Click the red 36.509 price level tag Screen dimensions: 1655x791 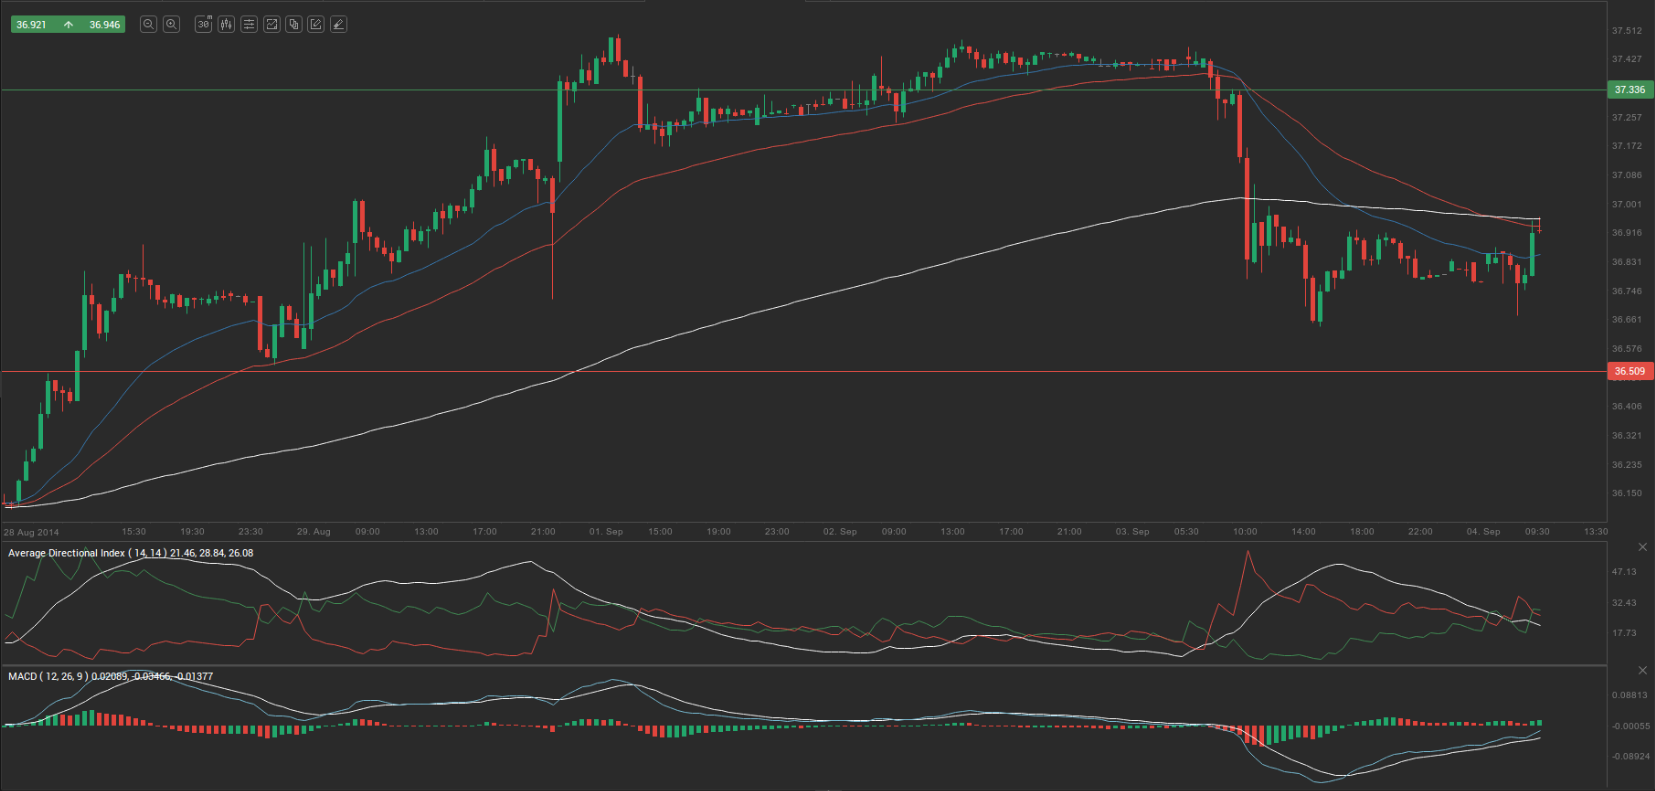(1629, 371)
